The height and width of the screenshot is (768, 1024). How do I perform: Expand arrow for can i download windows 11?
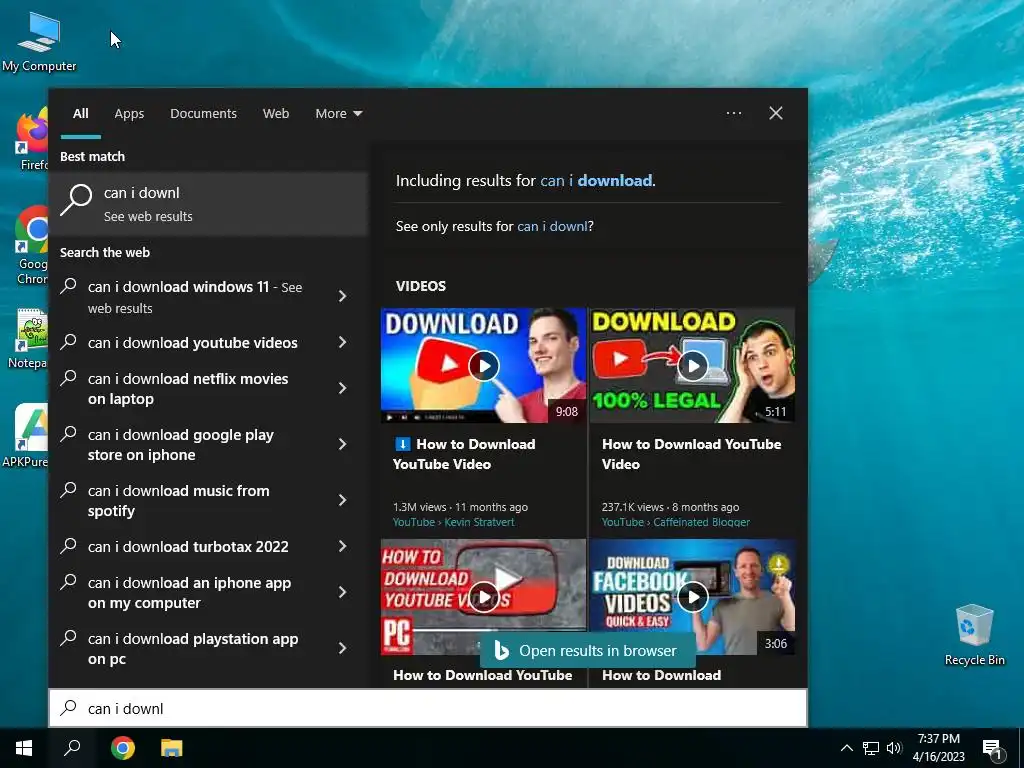pos(343,296)
